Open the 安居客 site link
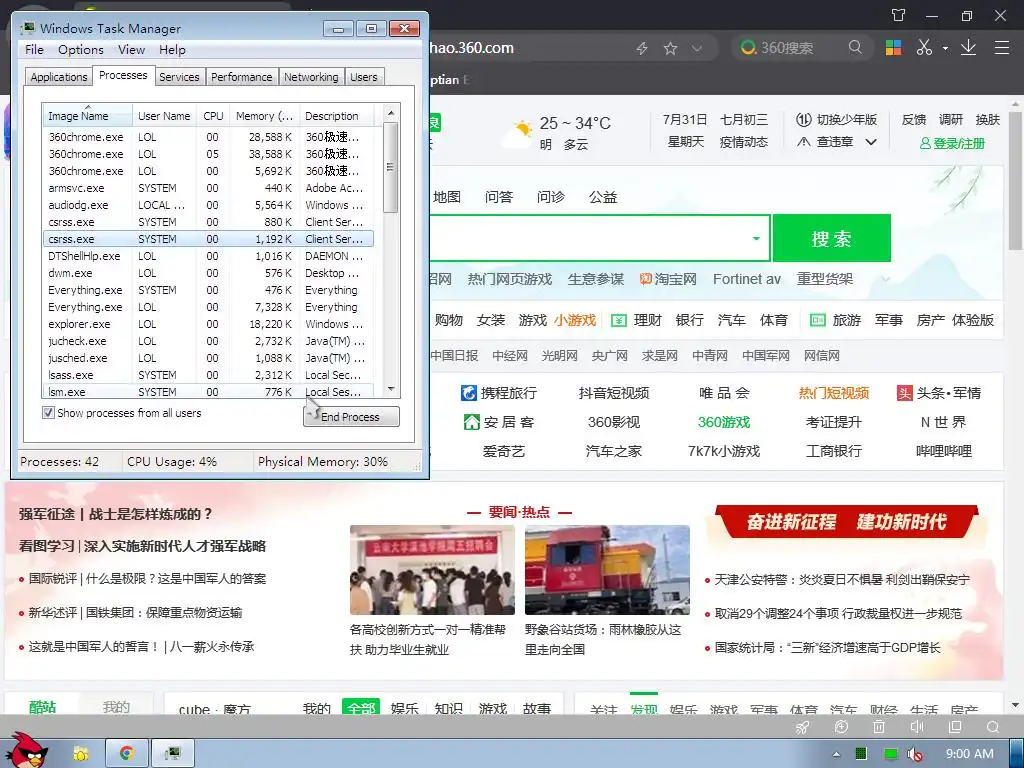Screen dimensions: 1024x768 click(x=499, y=423)
